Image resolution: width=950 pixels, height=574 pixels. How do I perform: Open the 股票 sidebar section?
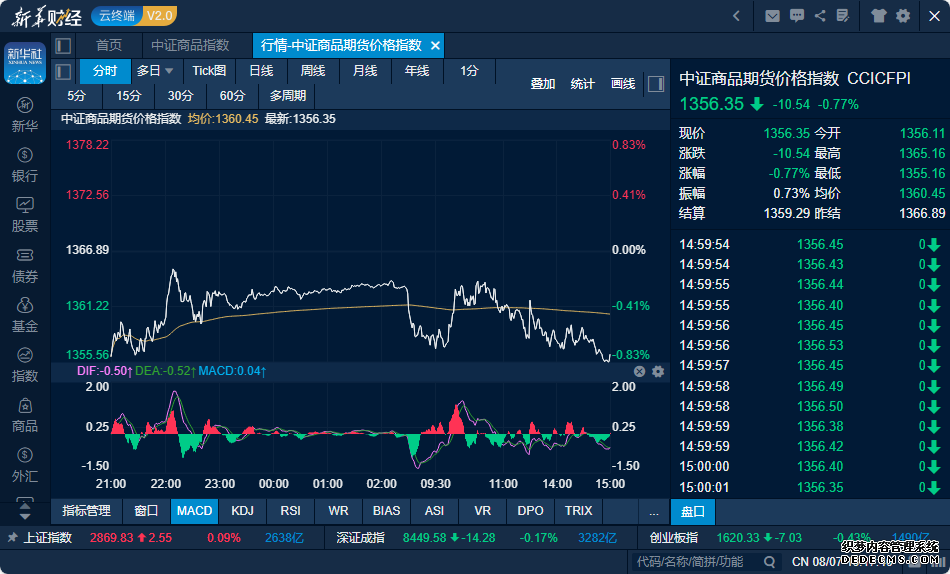click(25, 215)
